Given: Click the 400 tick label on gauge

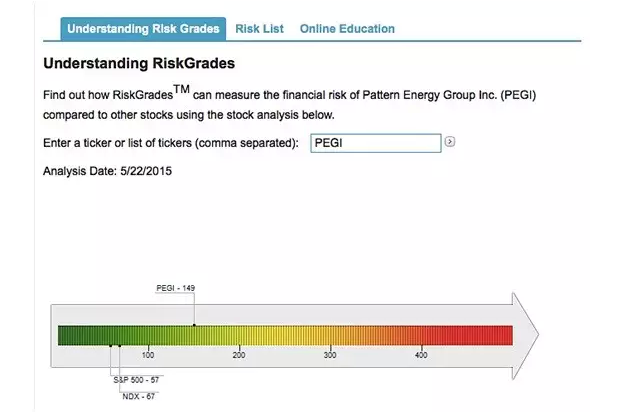Looking at the screenshot, I should (421, 355).
